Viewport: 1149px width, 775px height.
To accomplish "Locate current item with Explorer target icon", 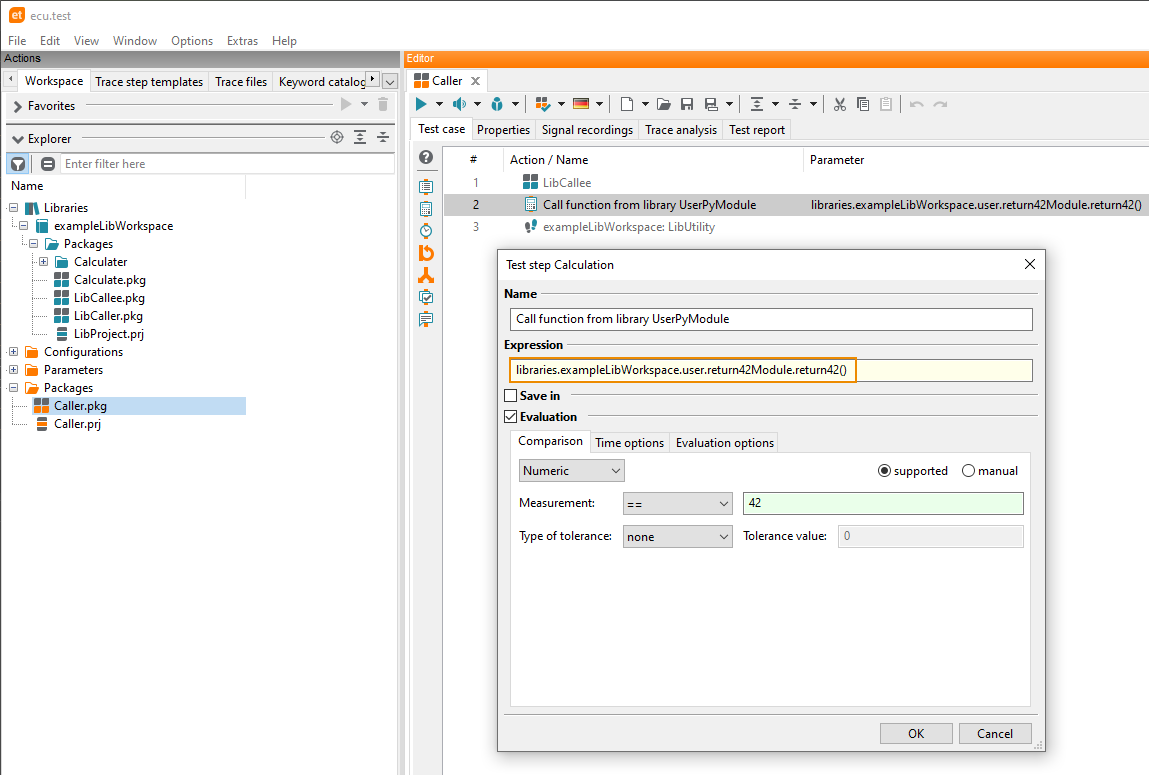I will click(337, 137).
